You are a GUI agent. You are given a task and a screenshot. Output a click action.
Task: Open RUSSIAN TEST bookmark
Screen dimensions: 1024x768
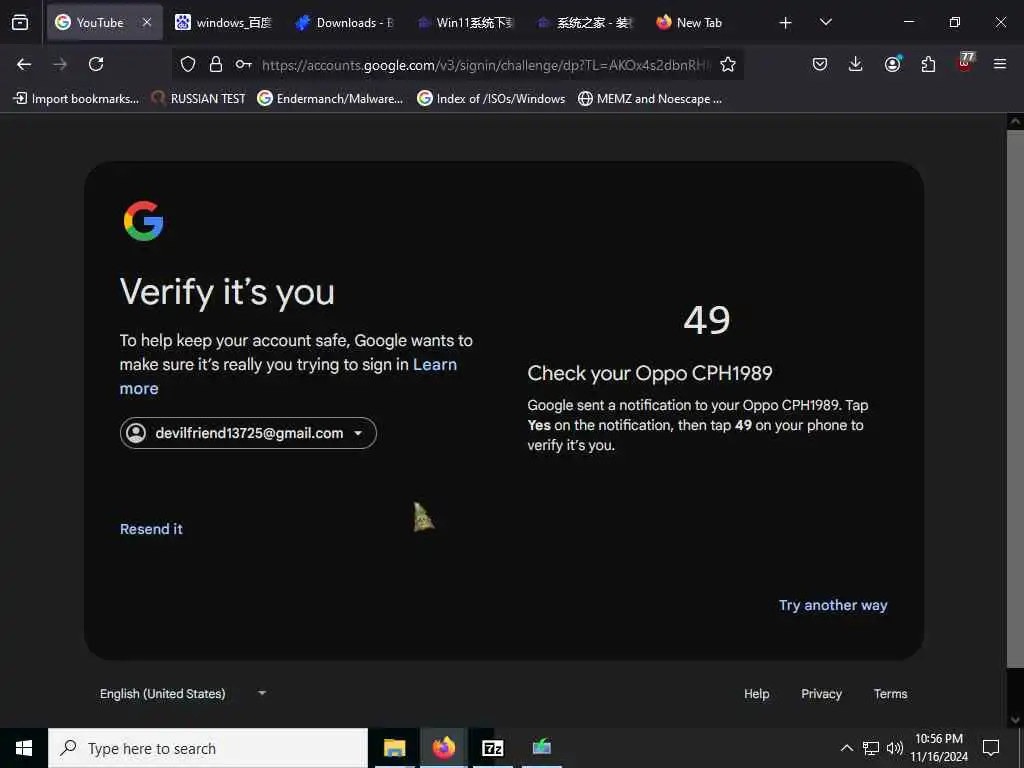coord(198,99)
